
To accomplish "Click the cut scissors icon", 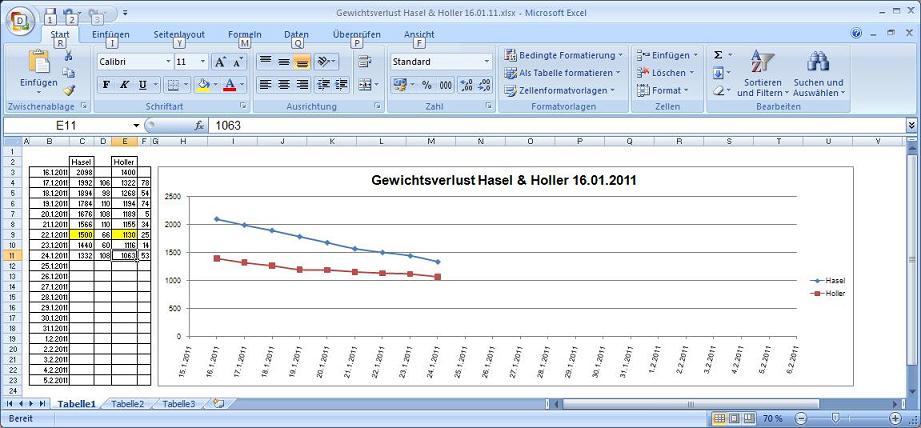I will click(x=69, y=56).
